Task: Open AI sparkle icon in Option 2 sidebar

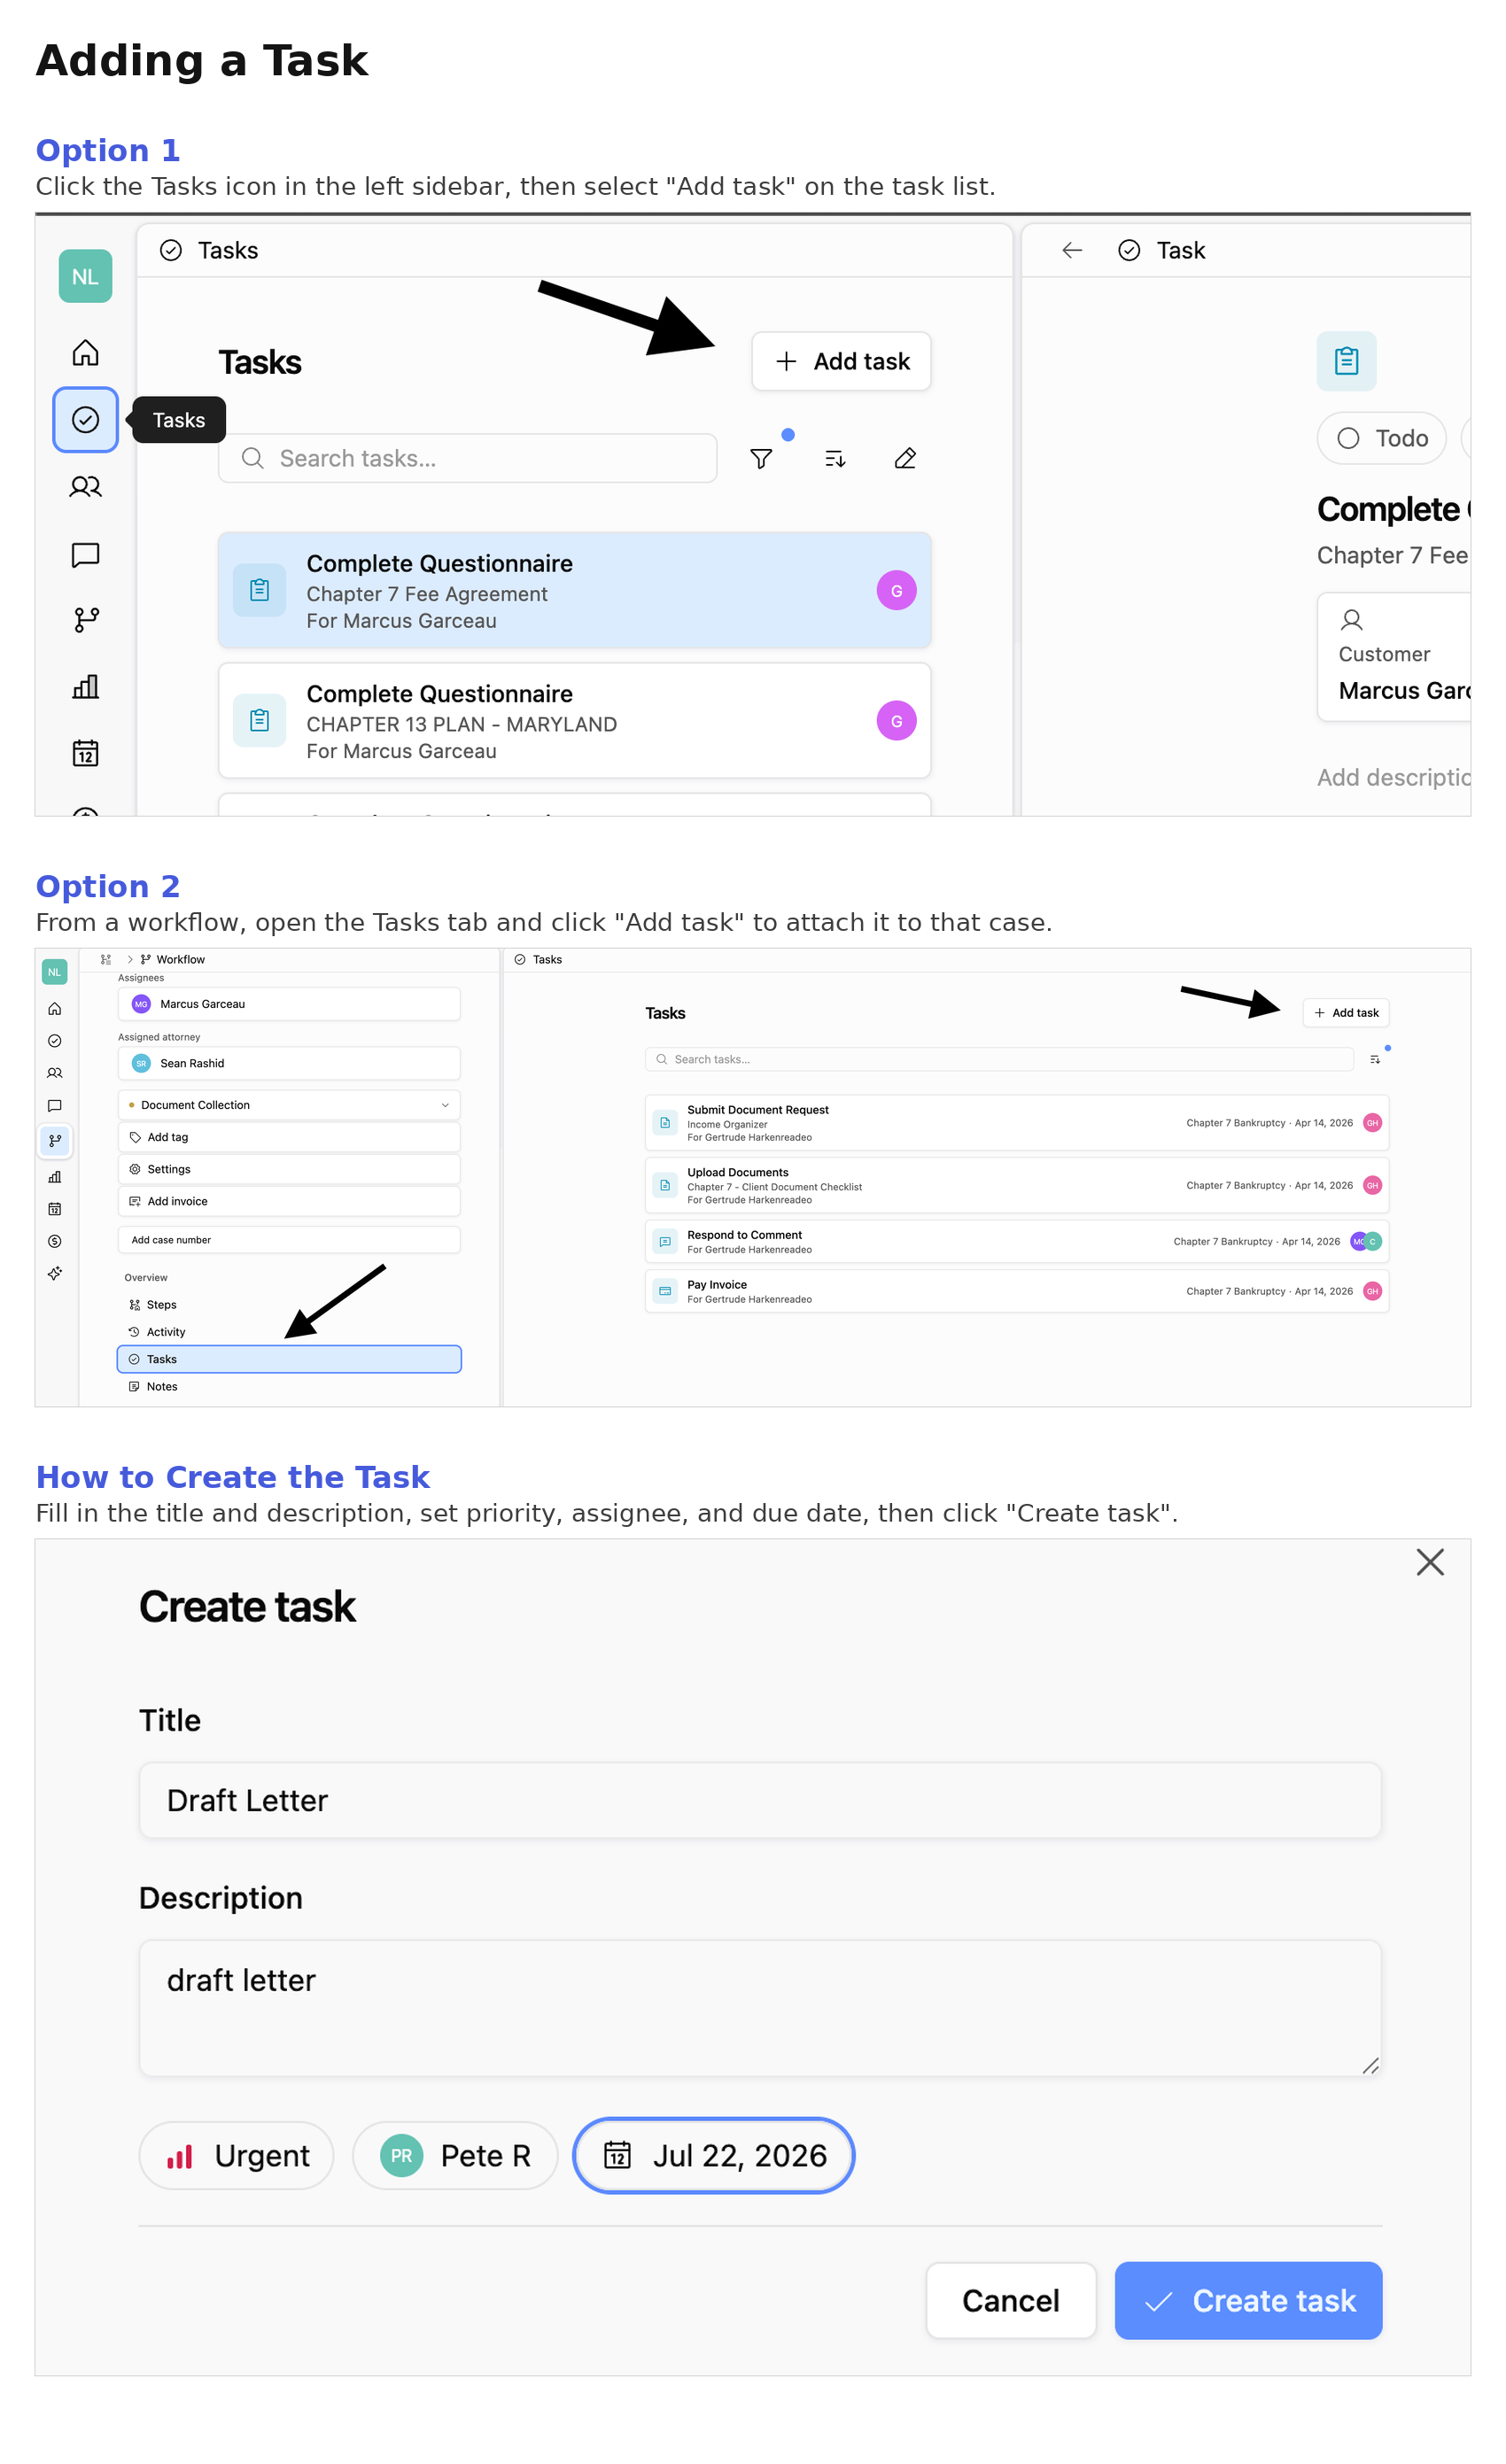Action: (x=55, y=1273)
